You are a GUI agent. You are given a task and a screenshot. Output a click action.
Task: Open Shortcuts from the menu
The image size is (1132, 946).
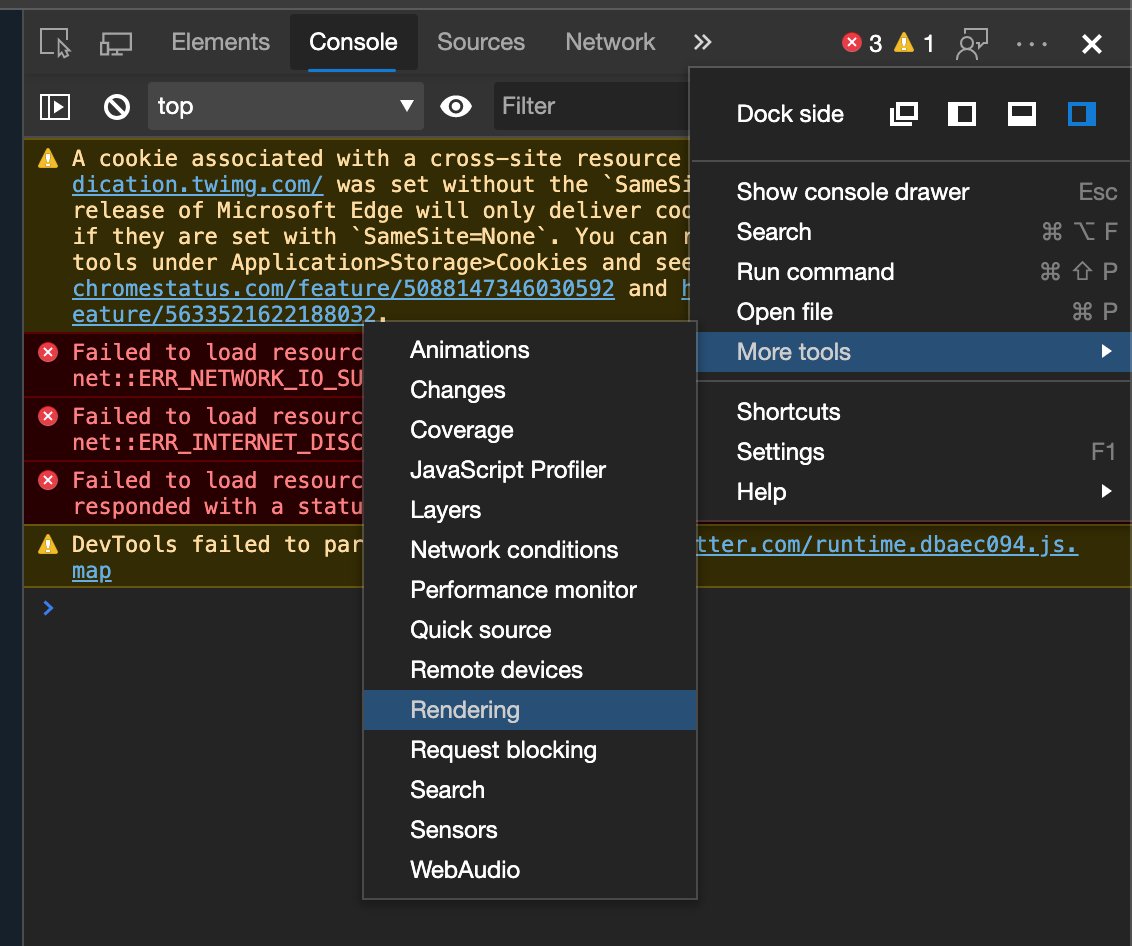pos(914,412)
